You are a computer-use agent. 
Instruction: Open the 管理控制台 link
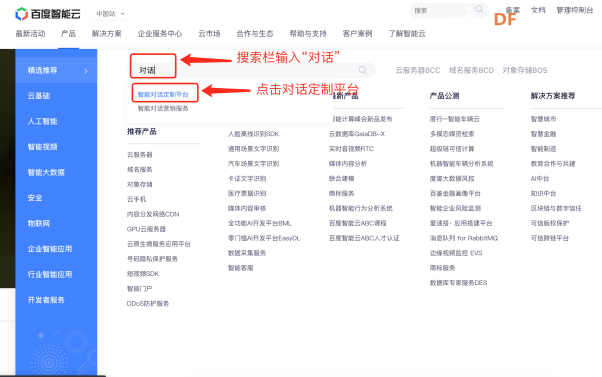pos(575,10)
